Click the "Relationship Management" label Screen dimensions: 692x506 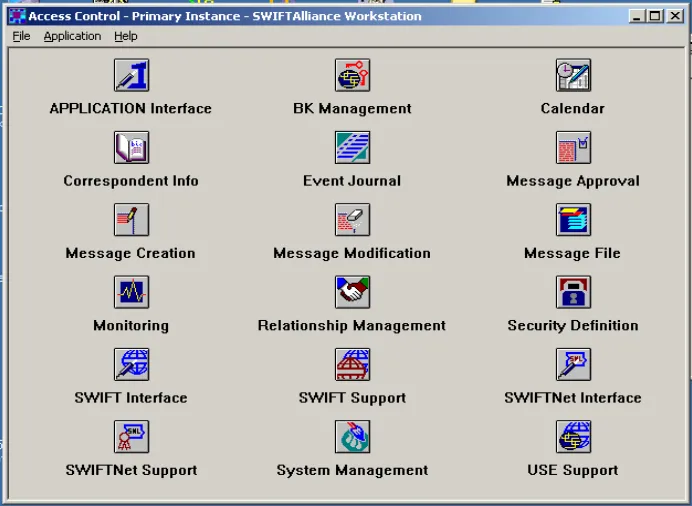(352, 326)
